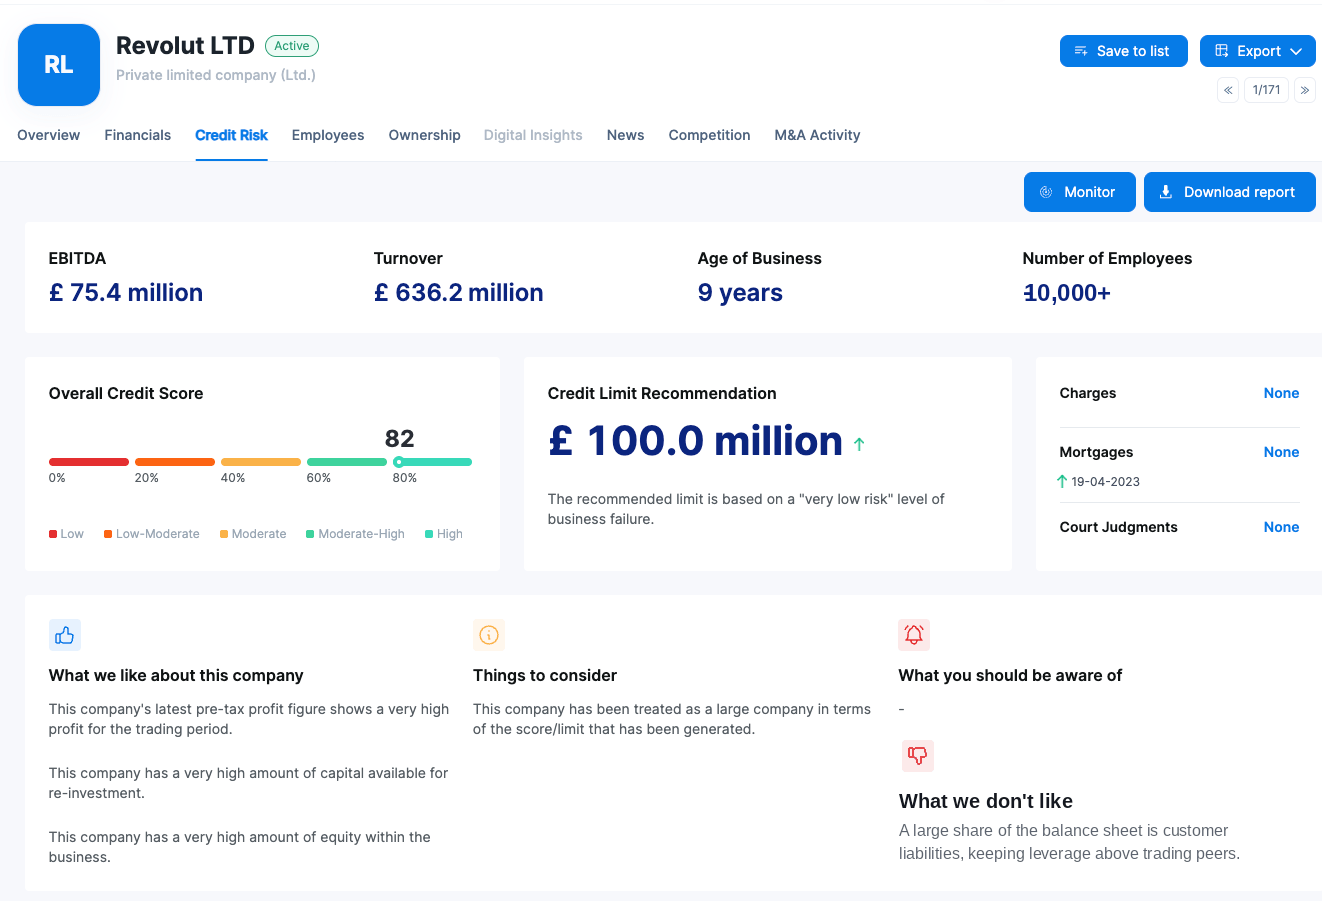The width and height of the screenshot is (1322, 901).
Task: Click the red alarm bell icon
Action: pyautogui.click(x=914, y=635)
